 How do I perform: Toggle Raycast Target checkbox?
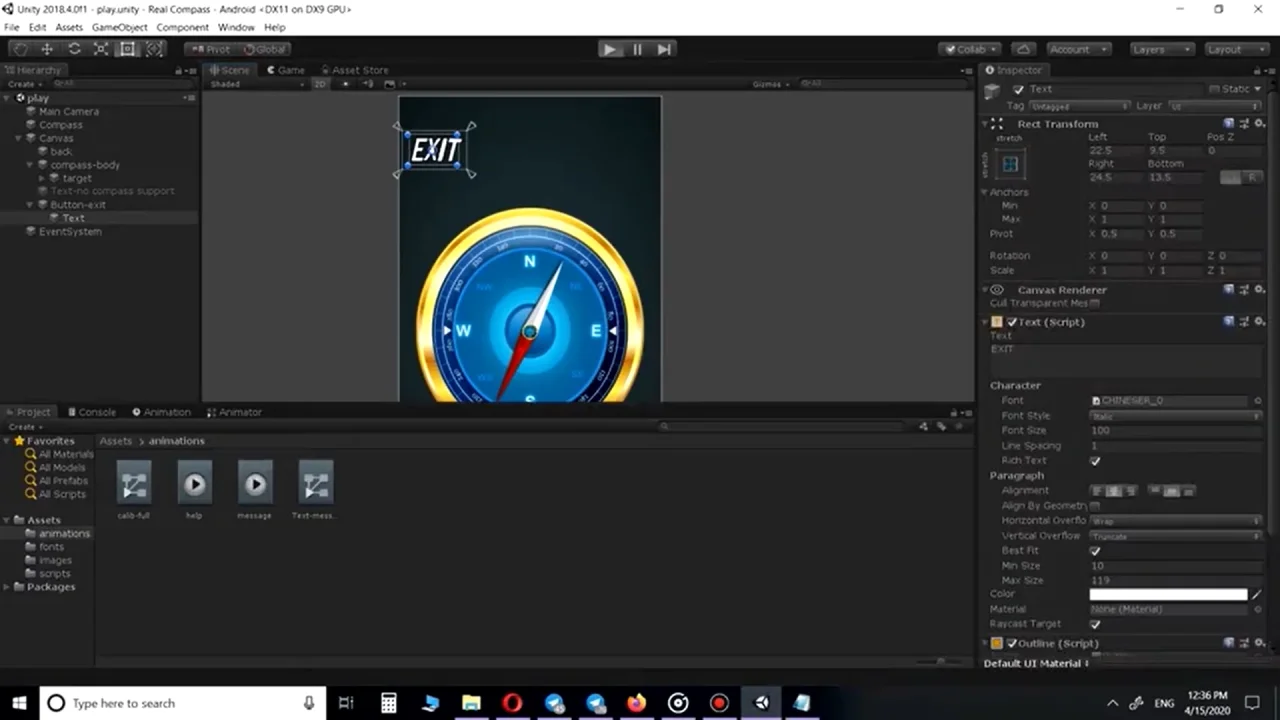click(x=1095, y=624)
